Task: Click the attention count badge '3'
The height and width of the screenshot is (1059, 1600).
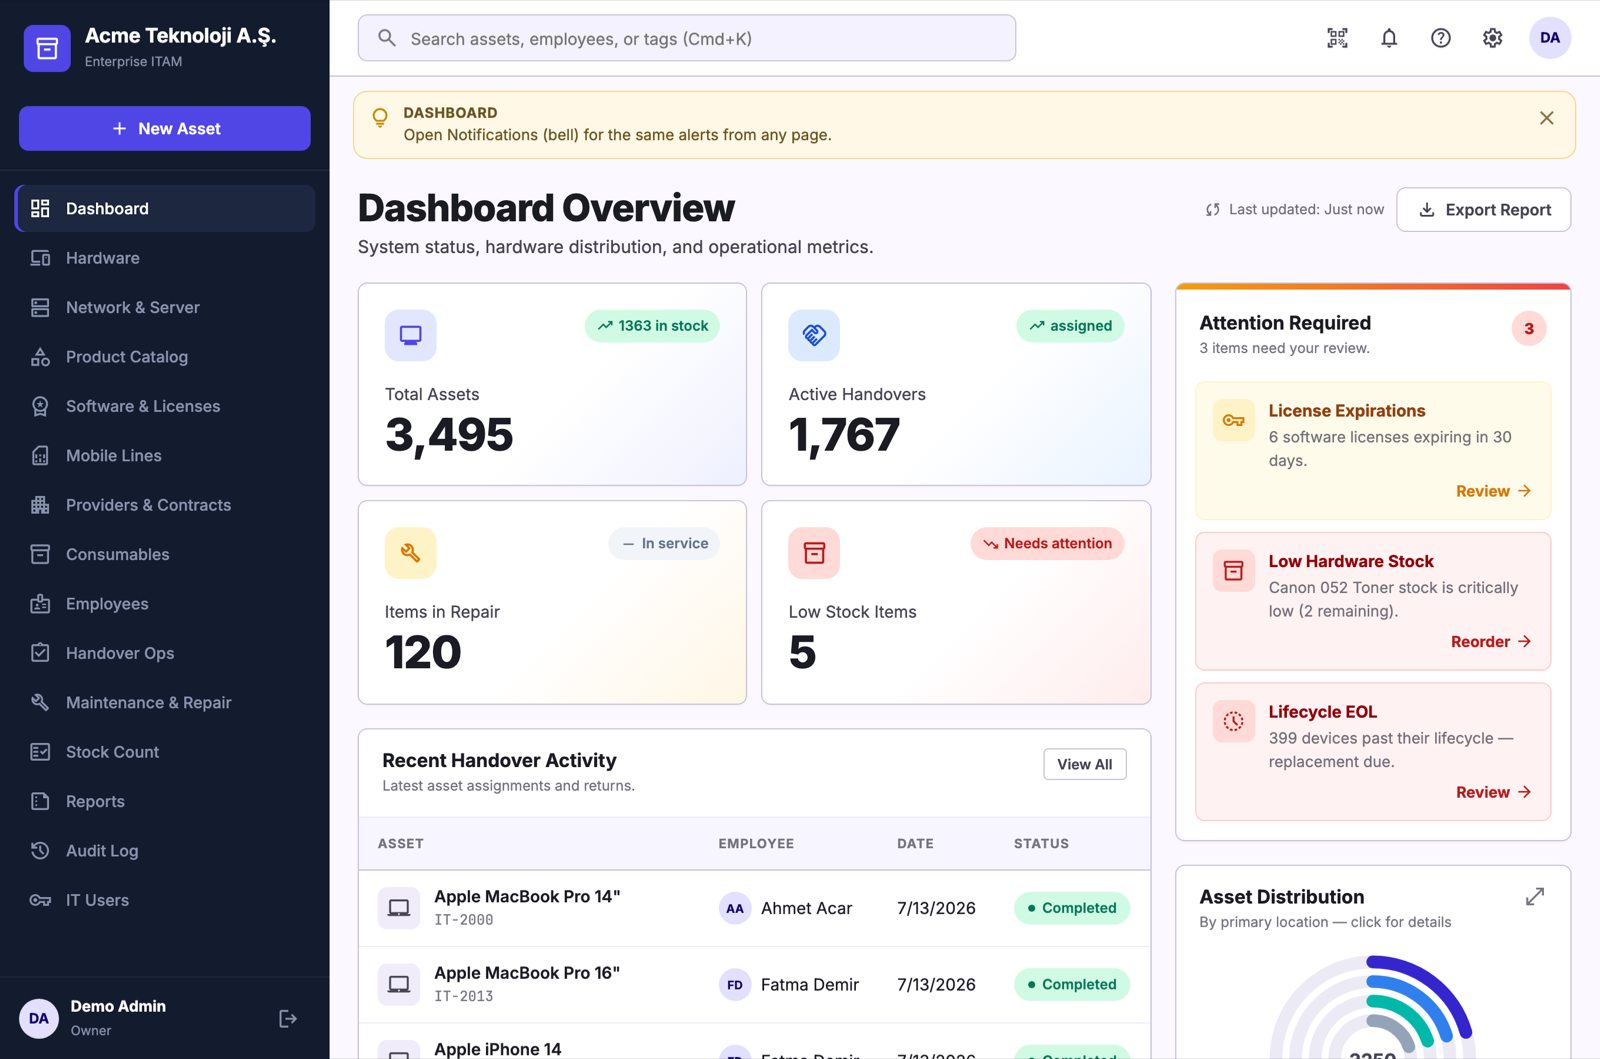Action: (1529, 329)
